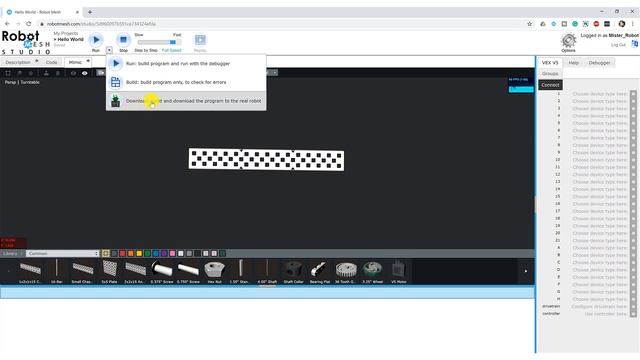
Task: Pick the Bearing Flat part
Action: (320, 271)
